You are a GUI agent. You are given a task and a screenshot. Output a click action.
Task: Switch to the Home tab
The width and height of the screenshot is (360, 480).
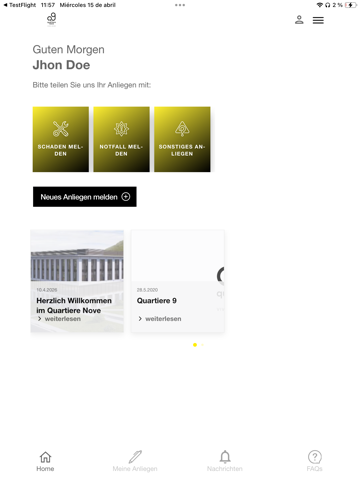coord(45,461)
